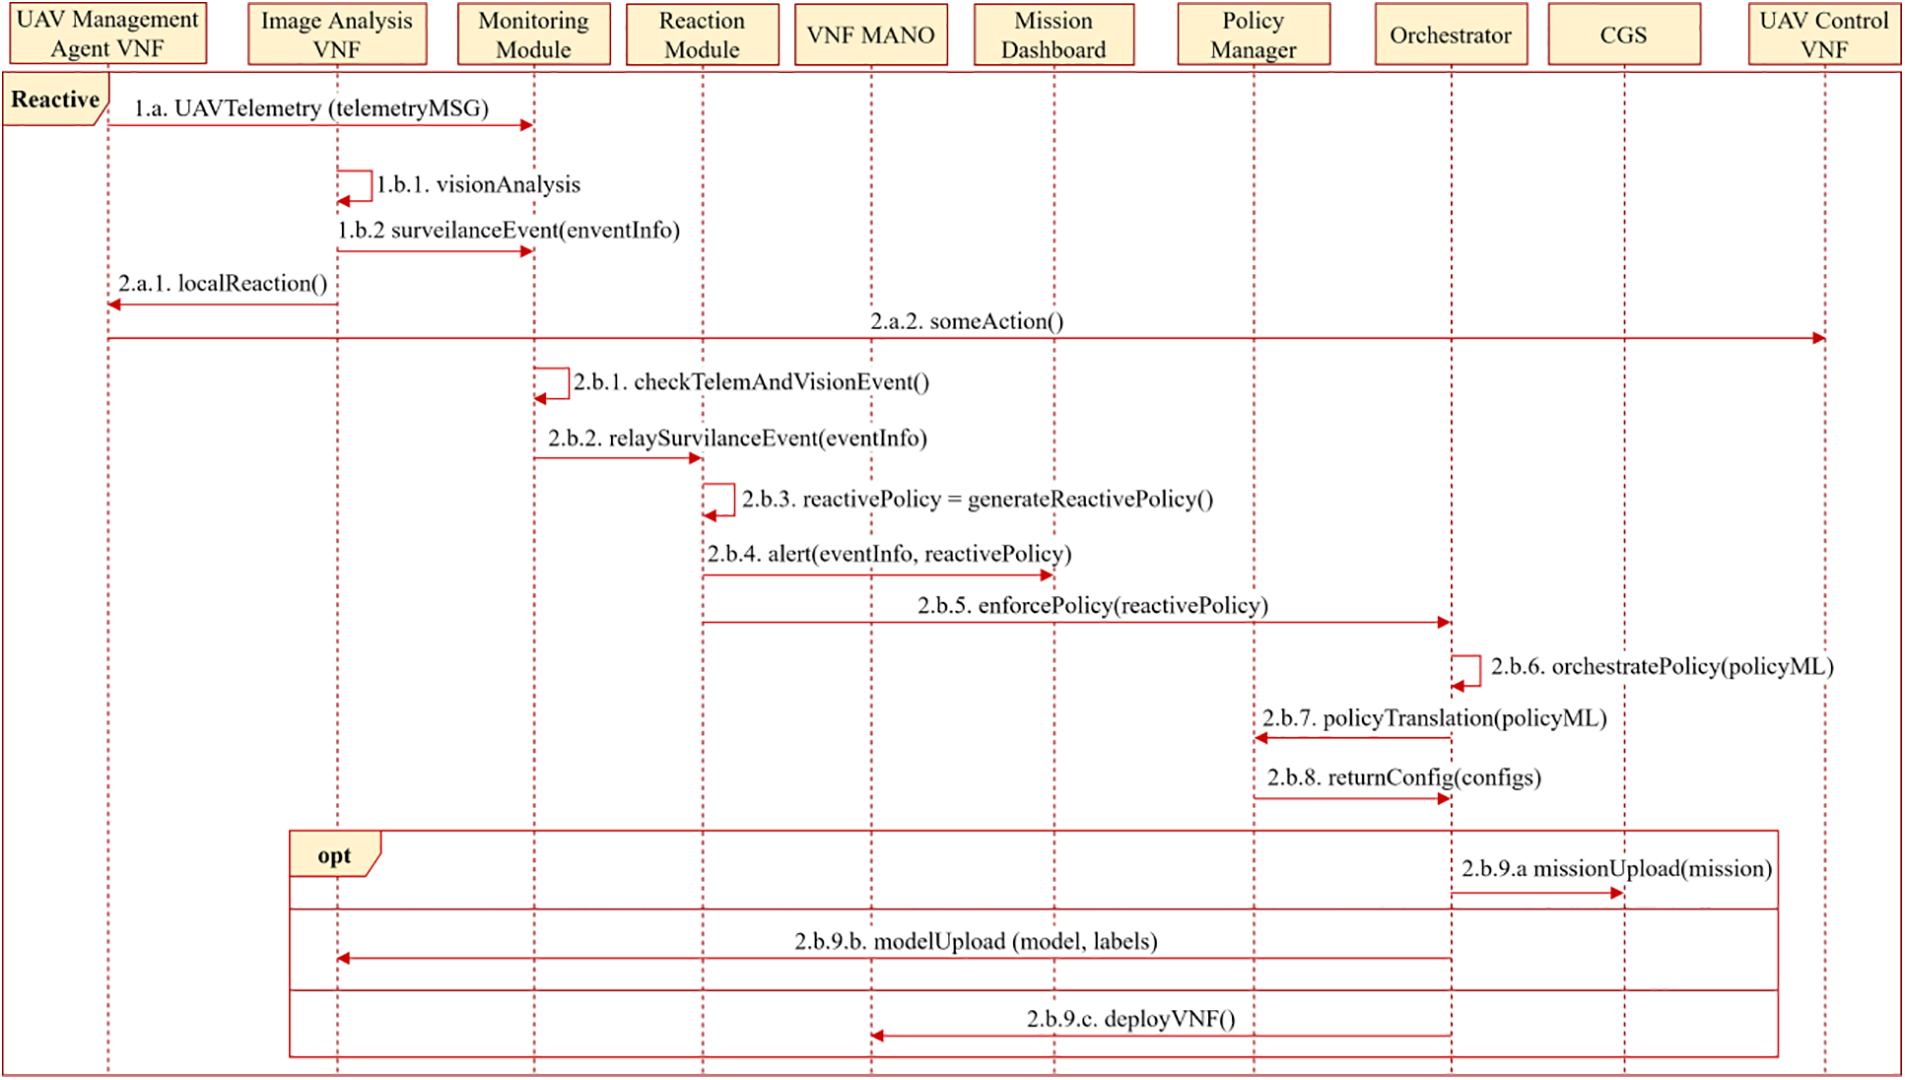Screen dimensions: 1905x1080
Task: Click the 2.b.7. policyTranslation(policyML) label
Action: 1434,718
